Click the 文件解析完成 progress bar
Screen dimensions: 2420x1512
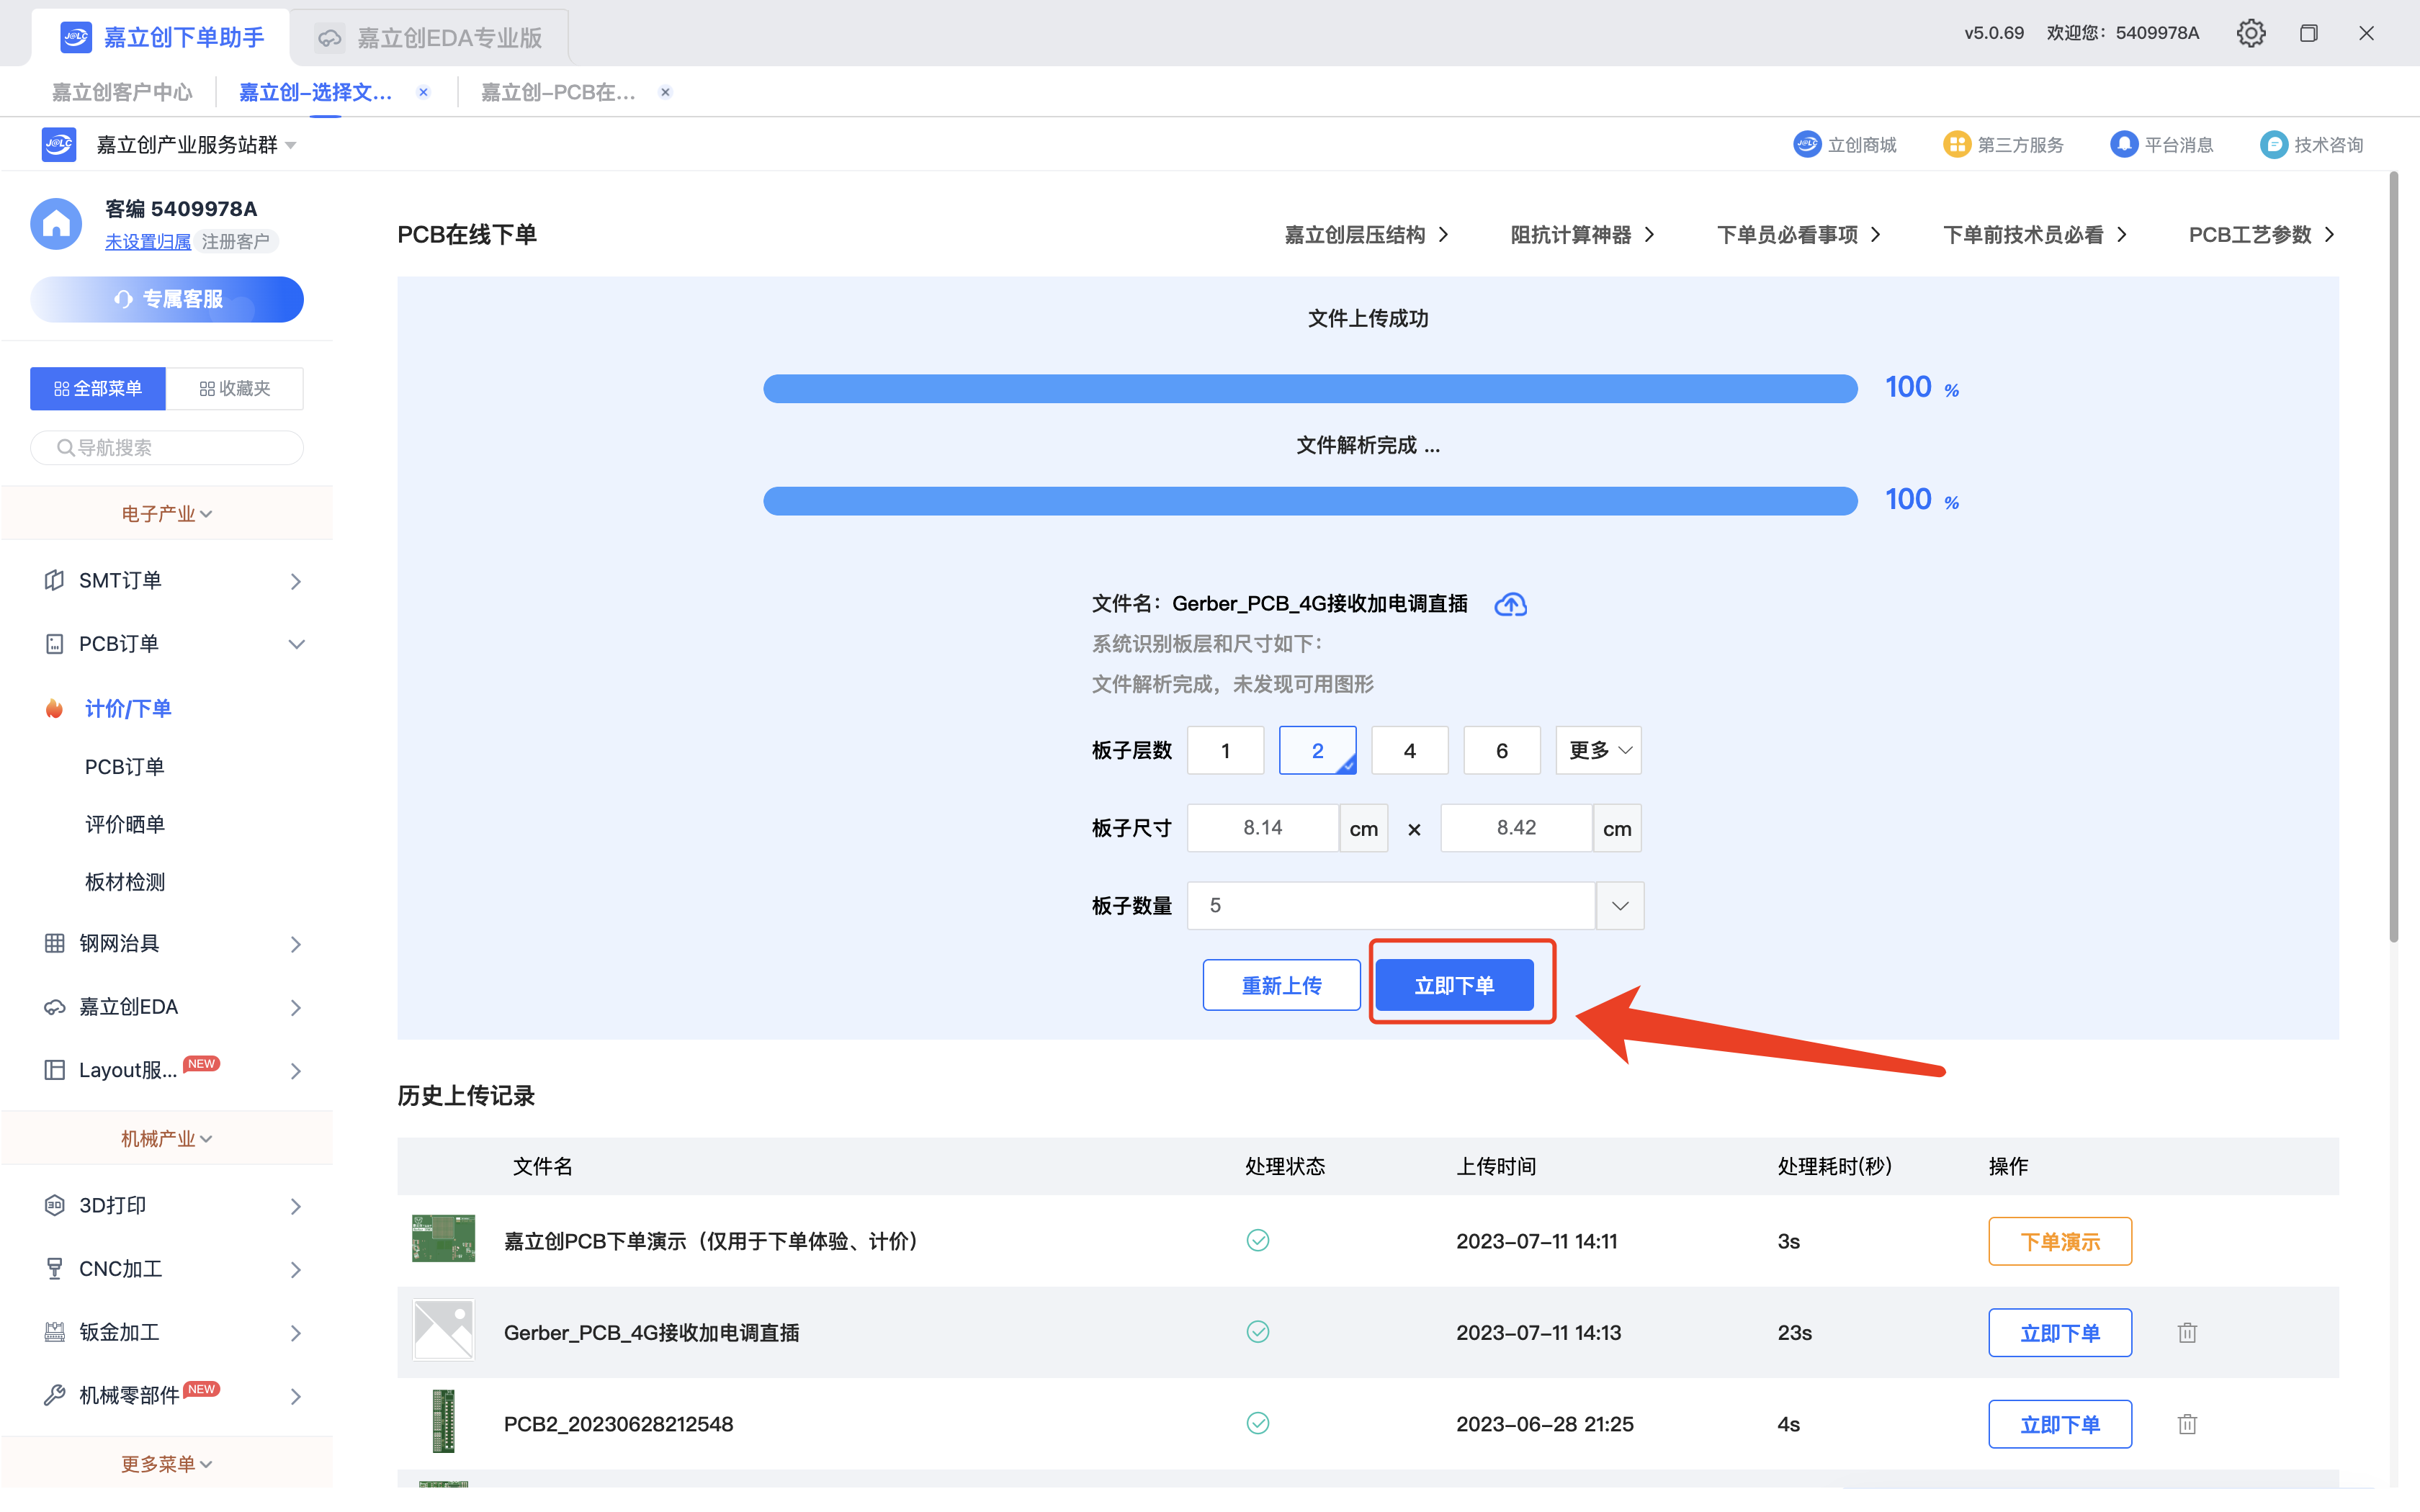click(1310, 500)
